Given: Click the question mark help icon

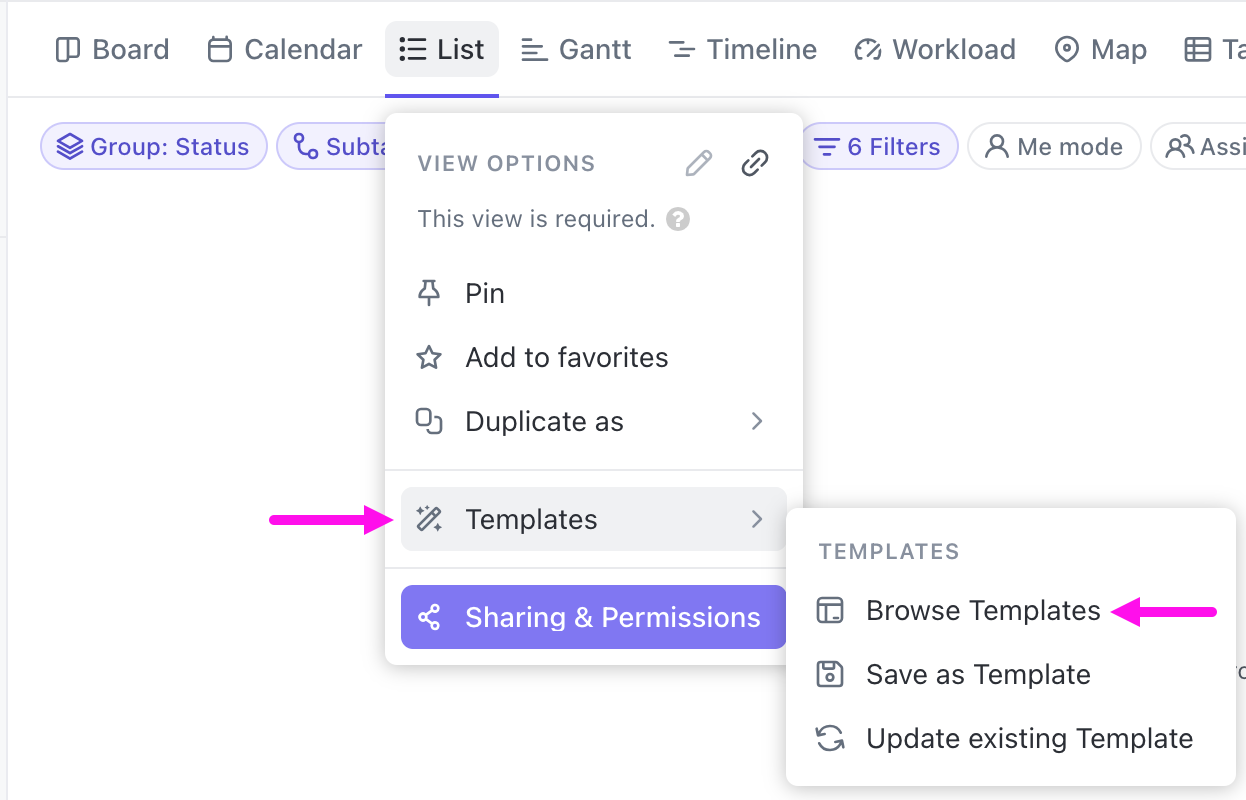Looking at the screenshot, I should [x=678, y=219].
